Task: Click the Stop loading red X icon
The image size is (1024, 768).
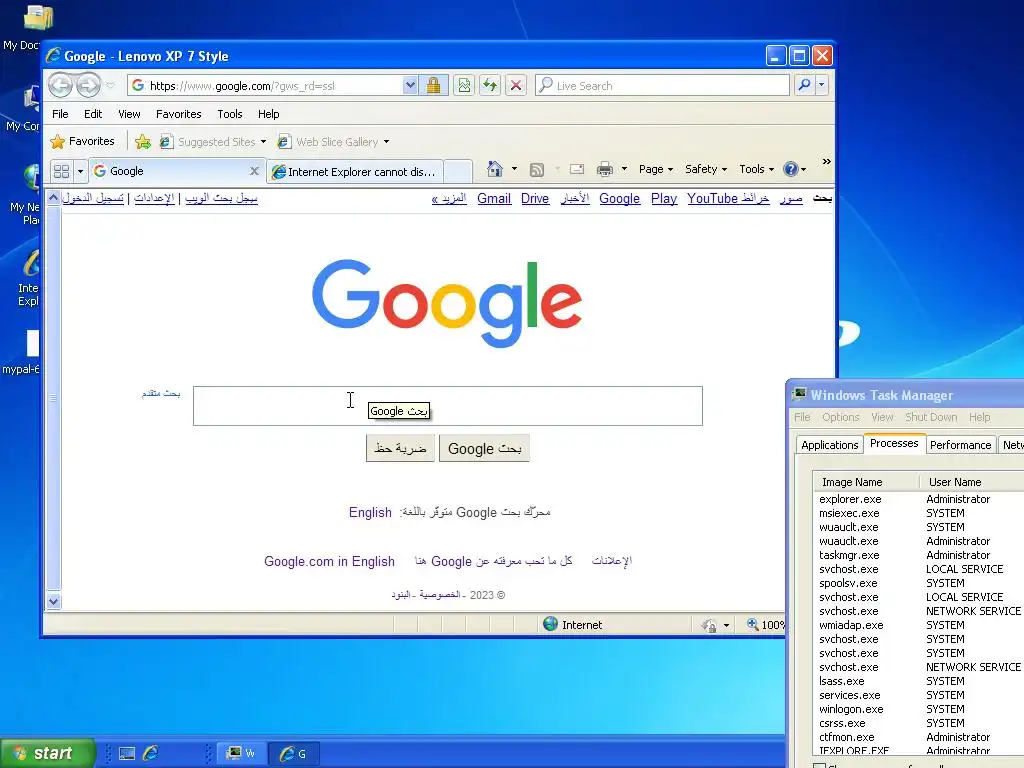Action: coord(516,86)
